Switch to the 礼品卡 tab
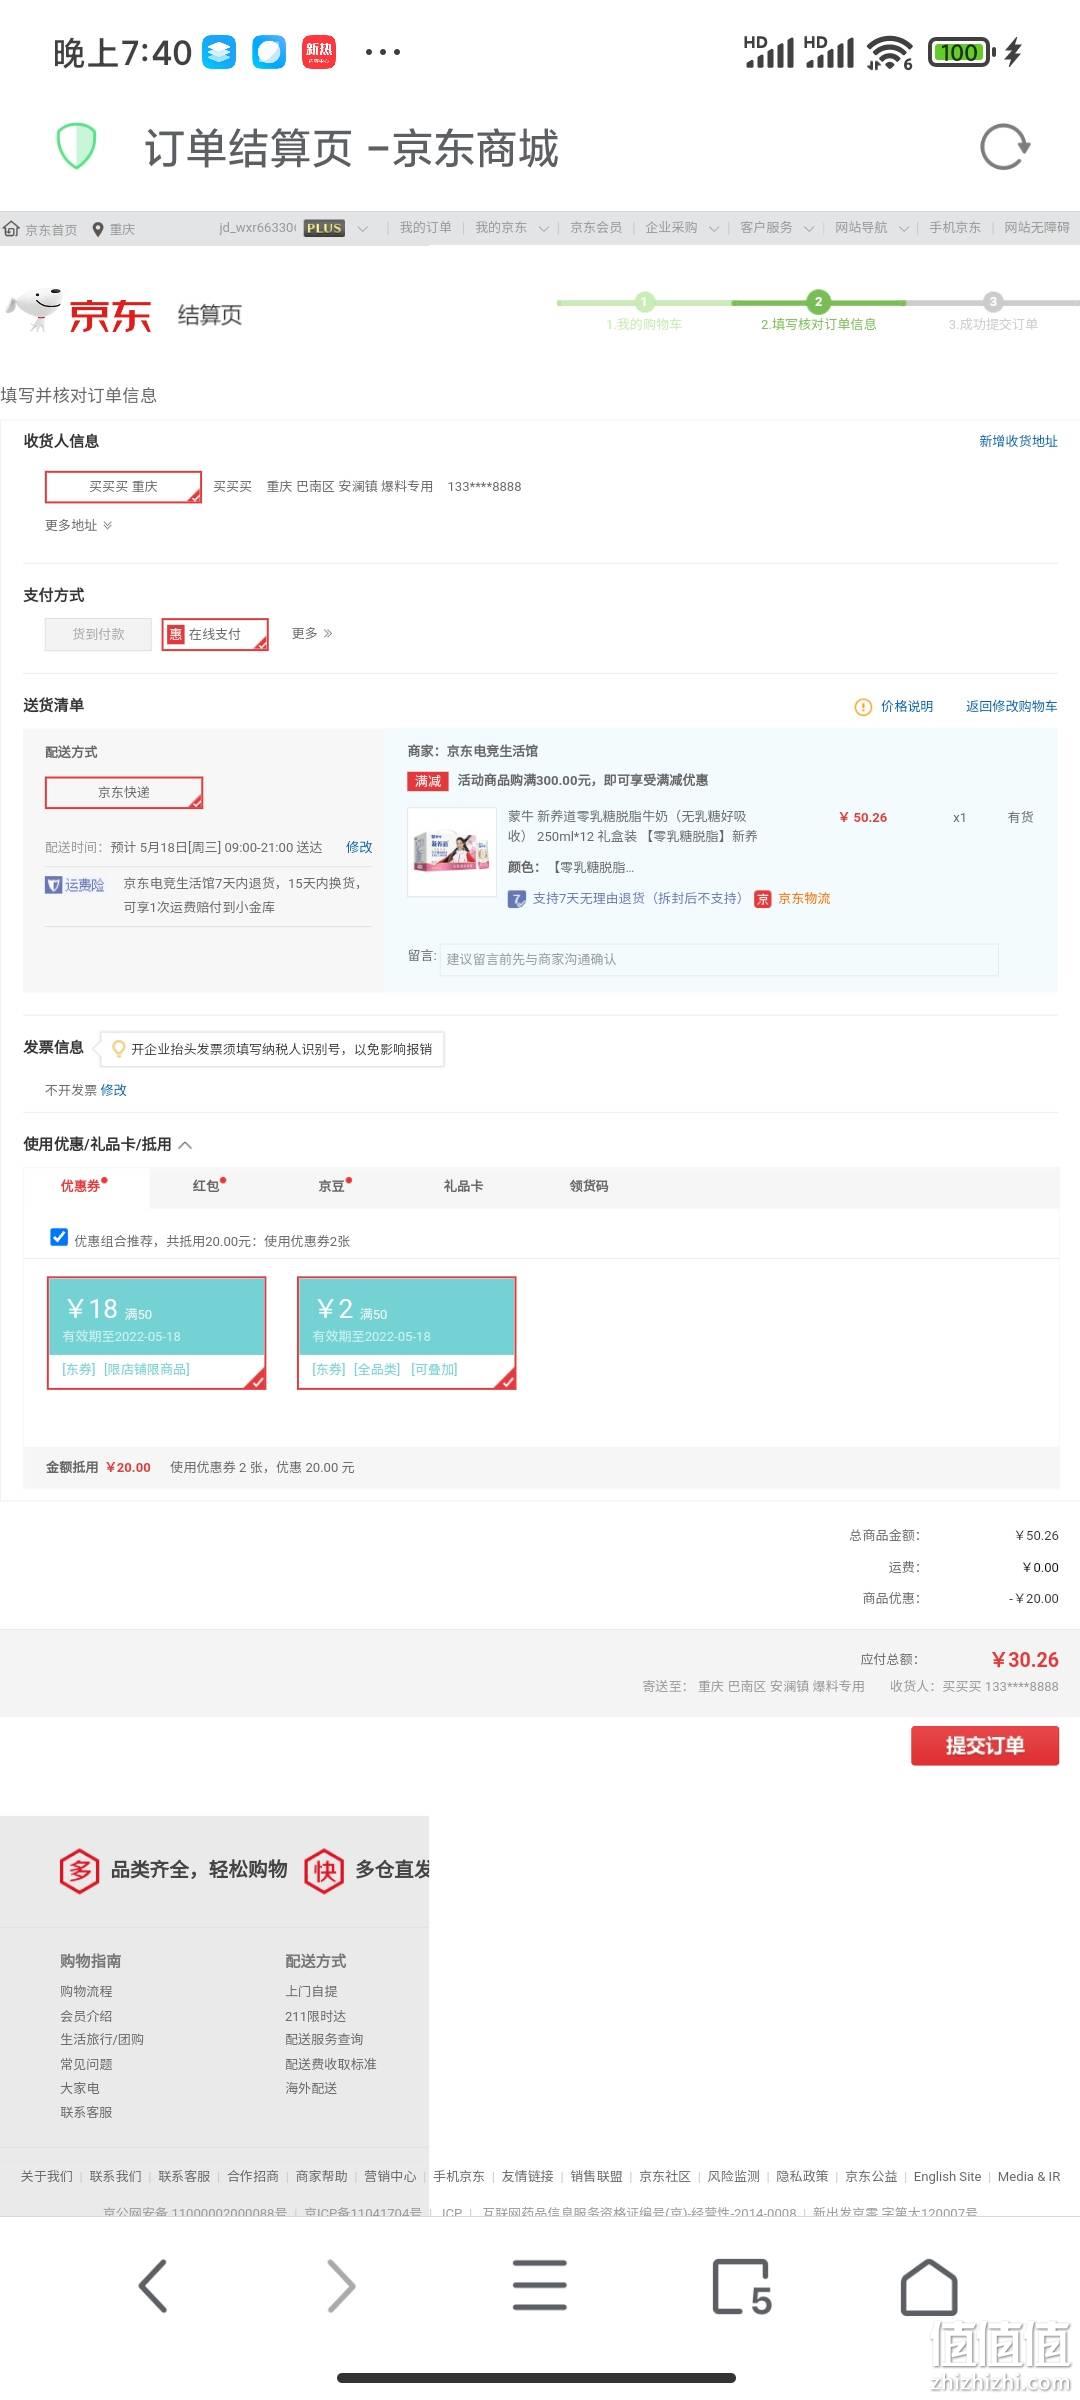The width and height of the screenshot is (1080, 2400). [463, 1186]
